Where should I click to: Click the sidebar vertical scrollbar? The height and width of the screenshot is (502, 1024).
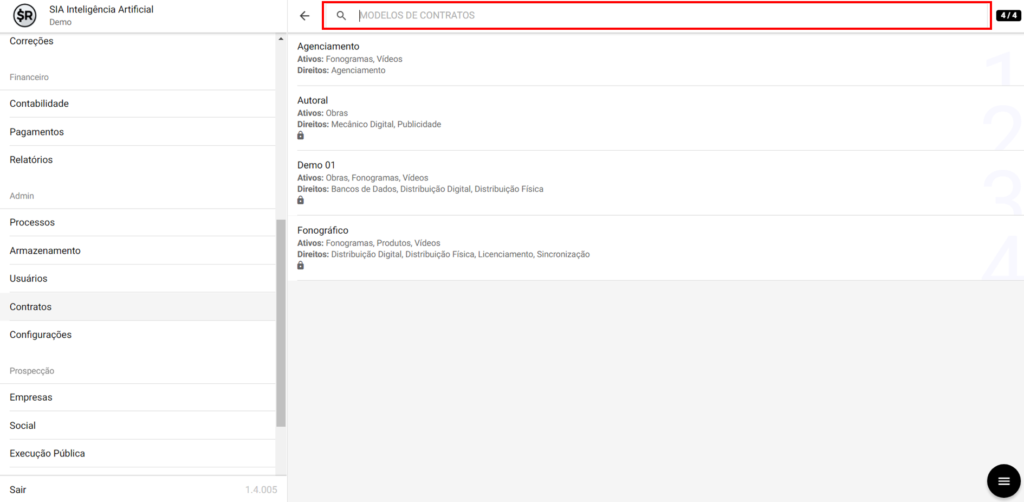pyautogui.click(x=281, y=320)
